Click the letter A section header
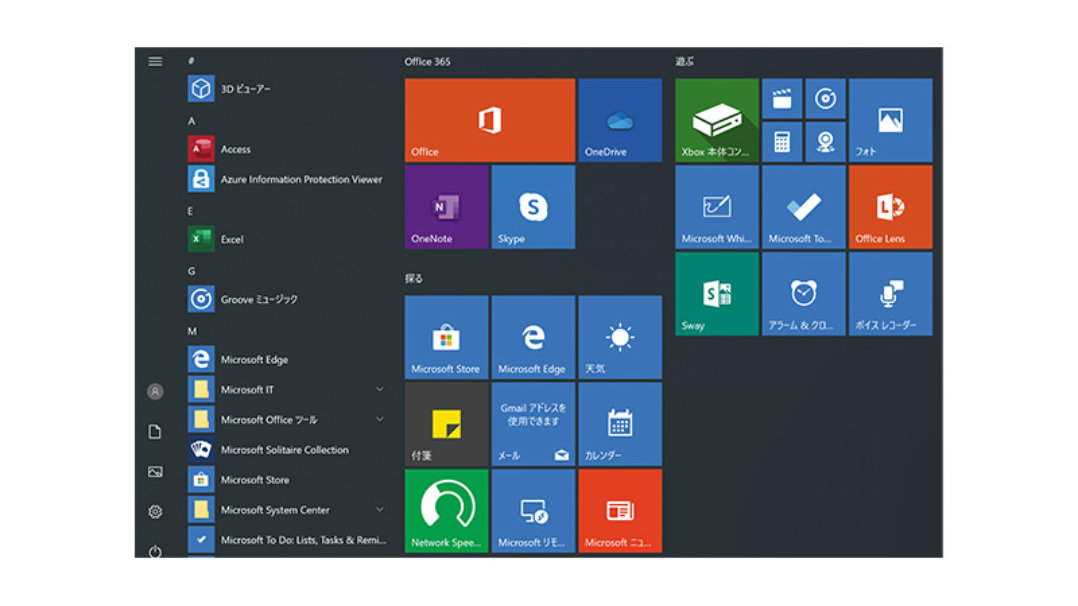 192,121
